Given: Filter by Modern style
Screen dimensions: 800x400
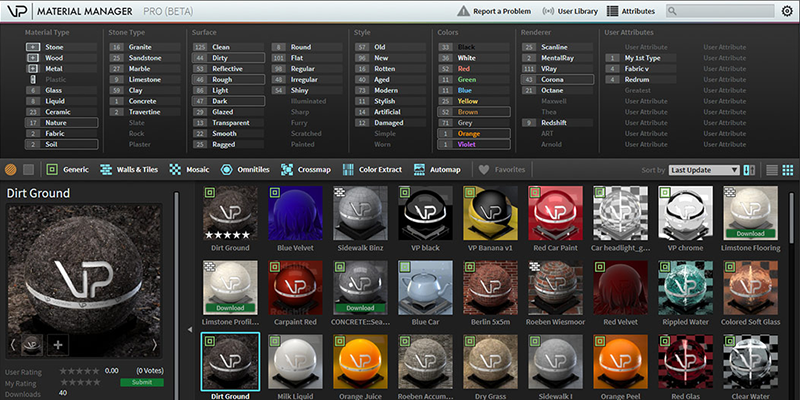Looking at the screenshot, I should point(390,90).
